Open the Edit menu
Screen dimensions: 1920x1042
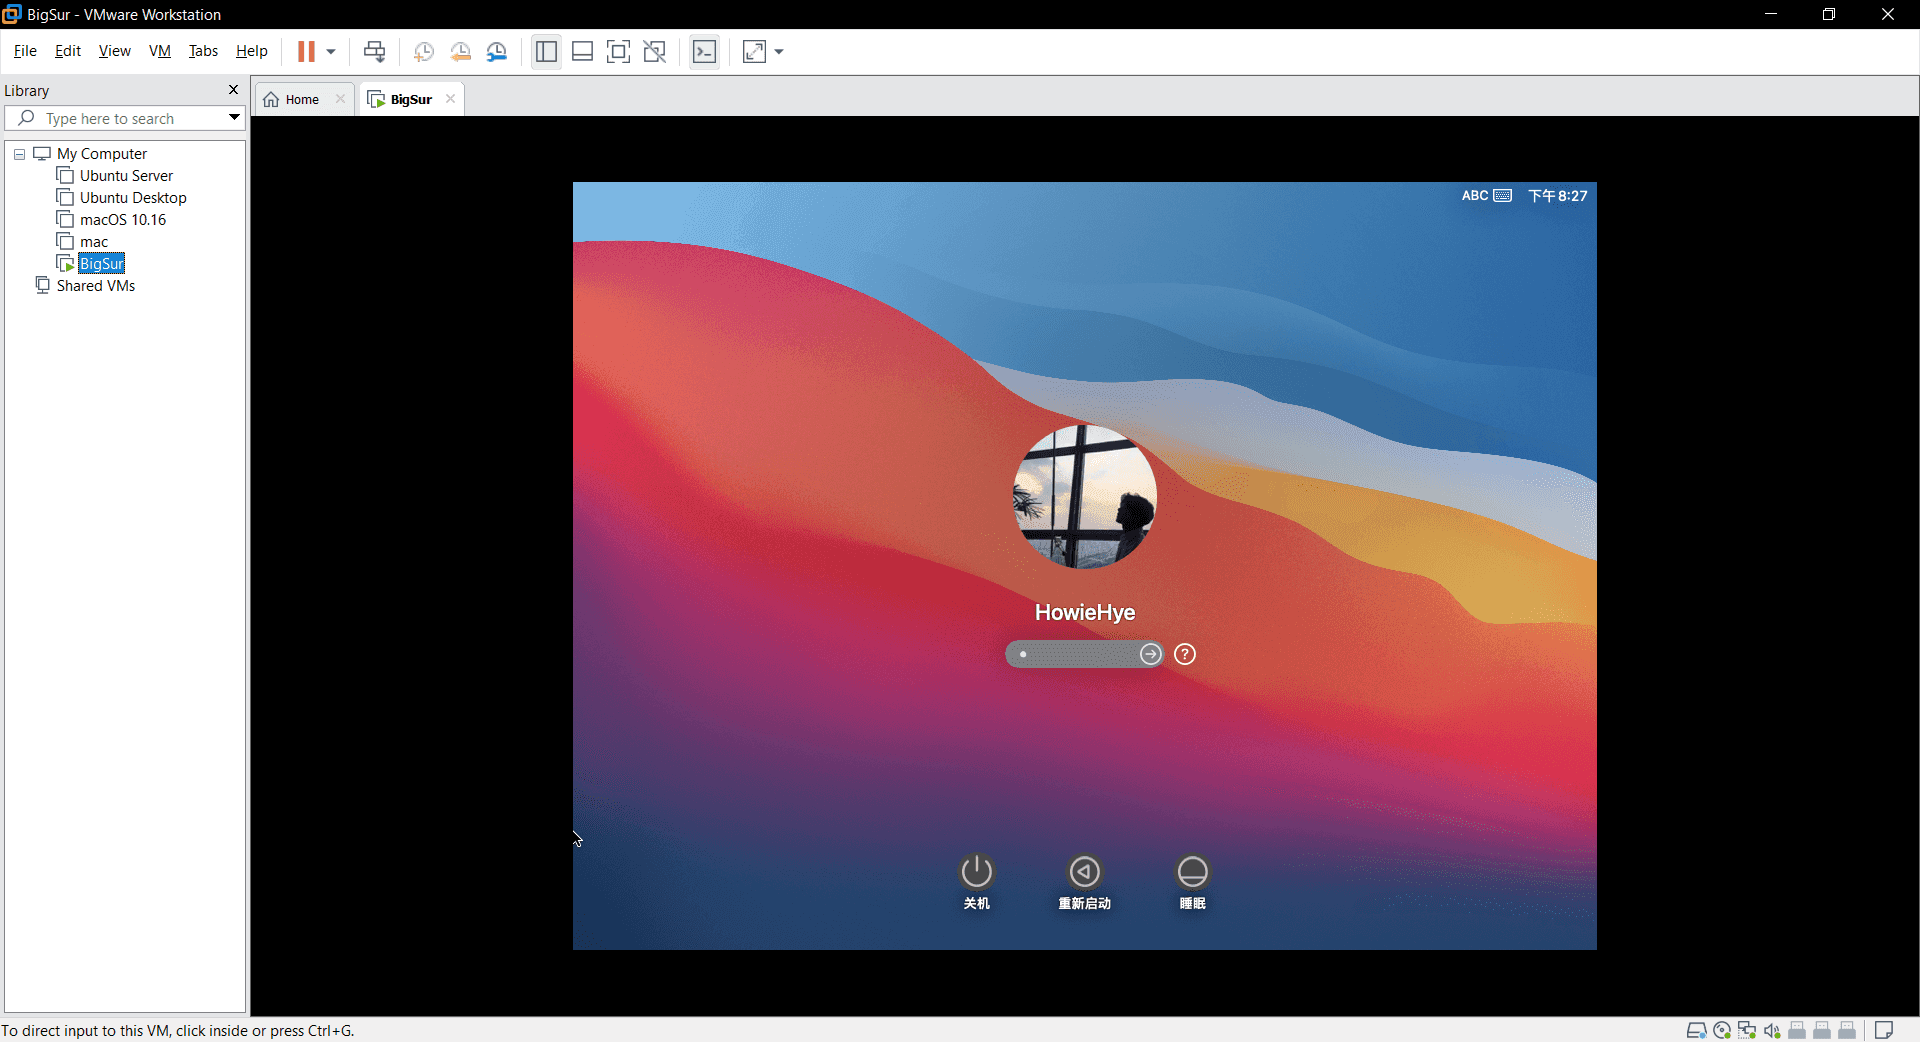68,51
